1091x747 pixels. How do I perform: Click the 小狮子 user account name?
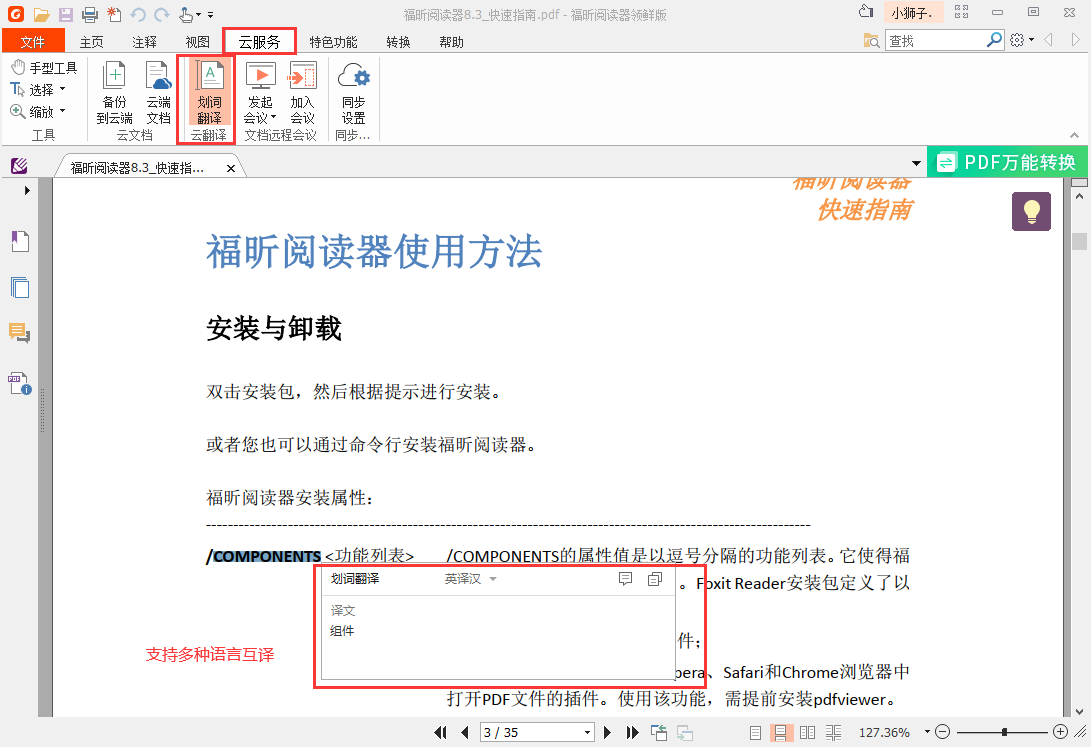tap(912, 13)
